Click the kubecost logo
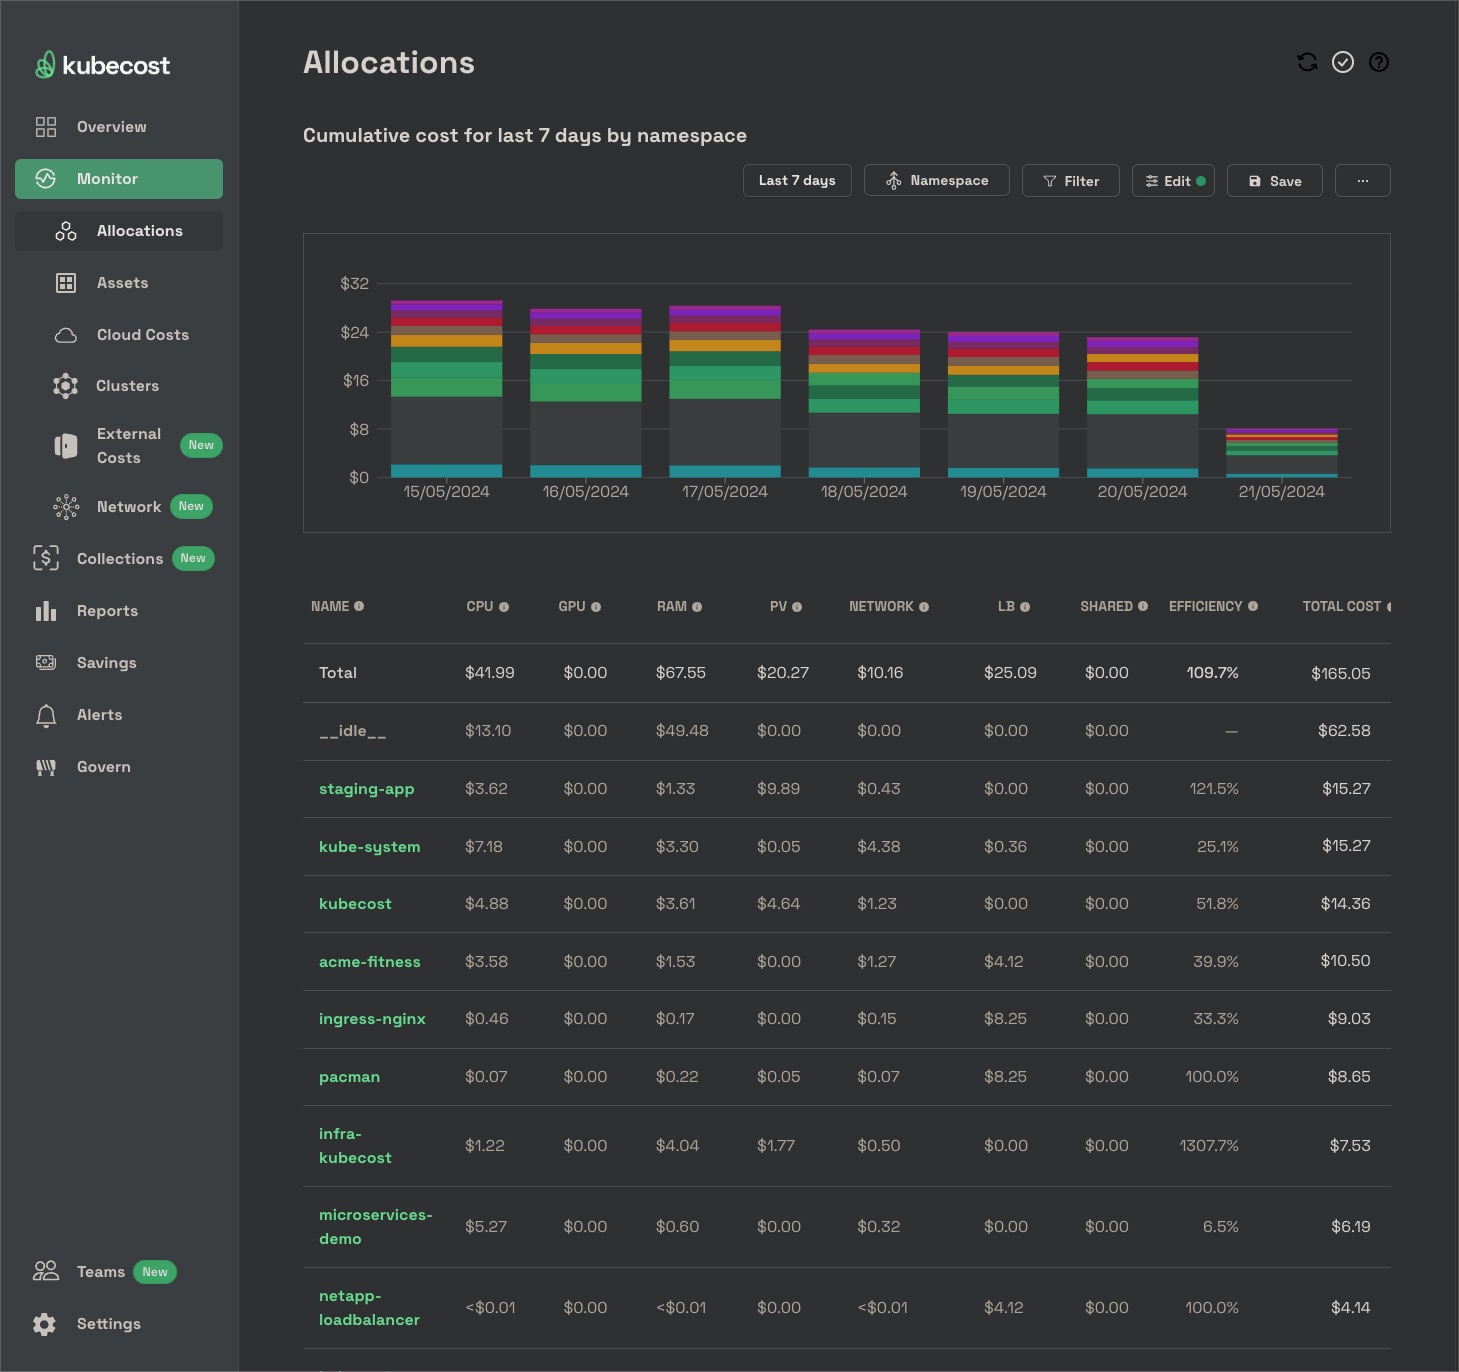 pos(102,66)
